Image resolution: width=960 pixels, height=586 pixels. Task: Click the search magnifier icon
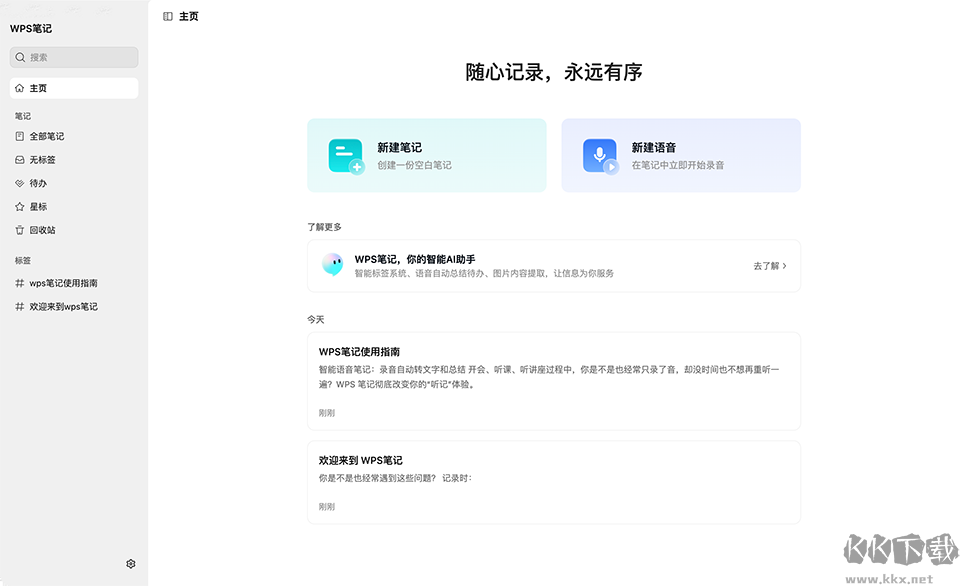(20, 58)
